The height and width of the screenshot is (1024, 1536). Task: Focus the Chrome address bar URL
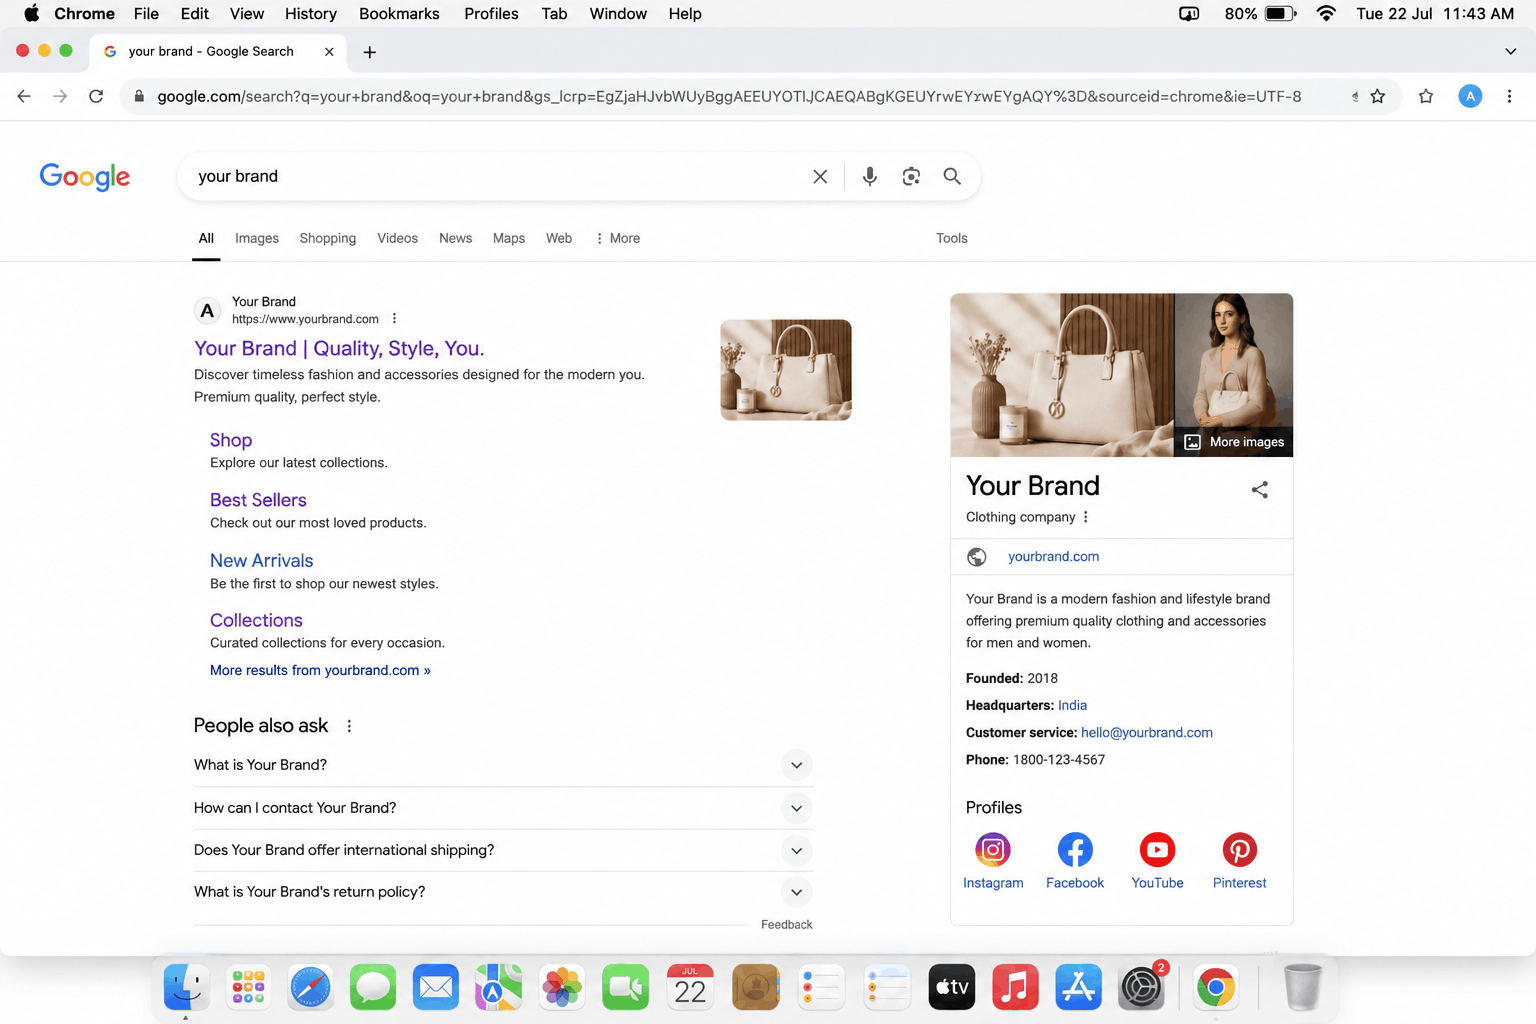pos(729,96)
